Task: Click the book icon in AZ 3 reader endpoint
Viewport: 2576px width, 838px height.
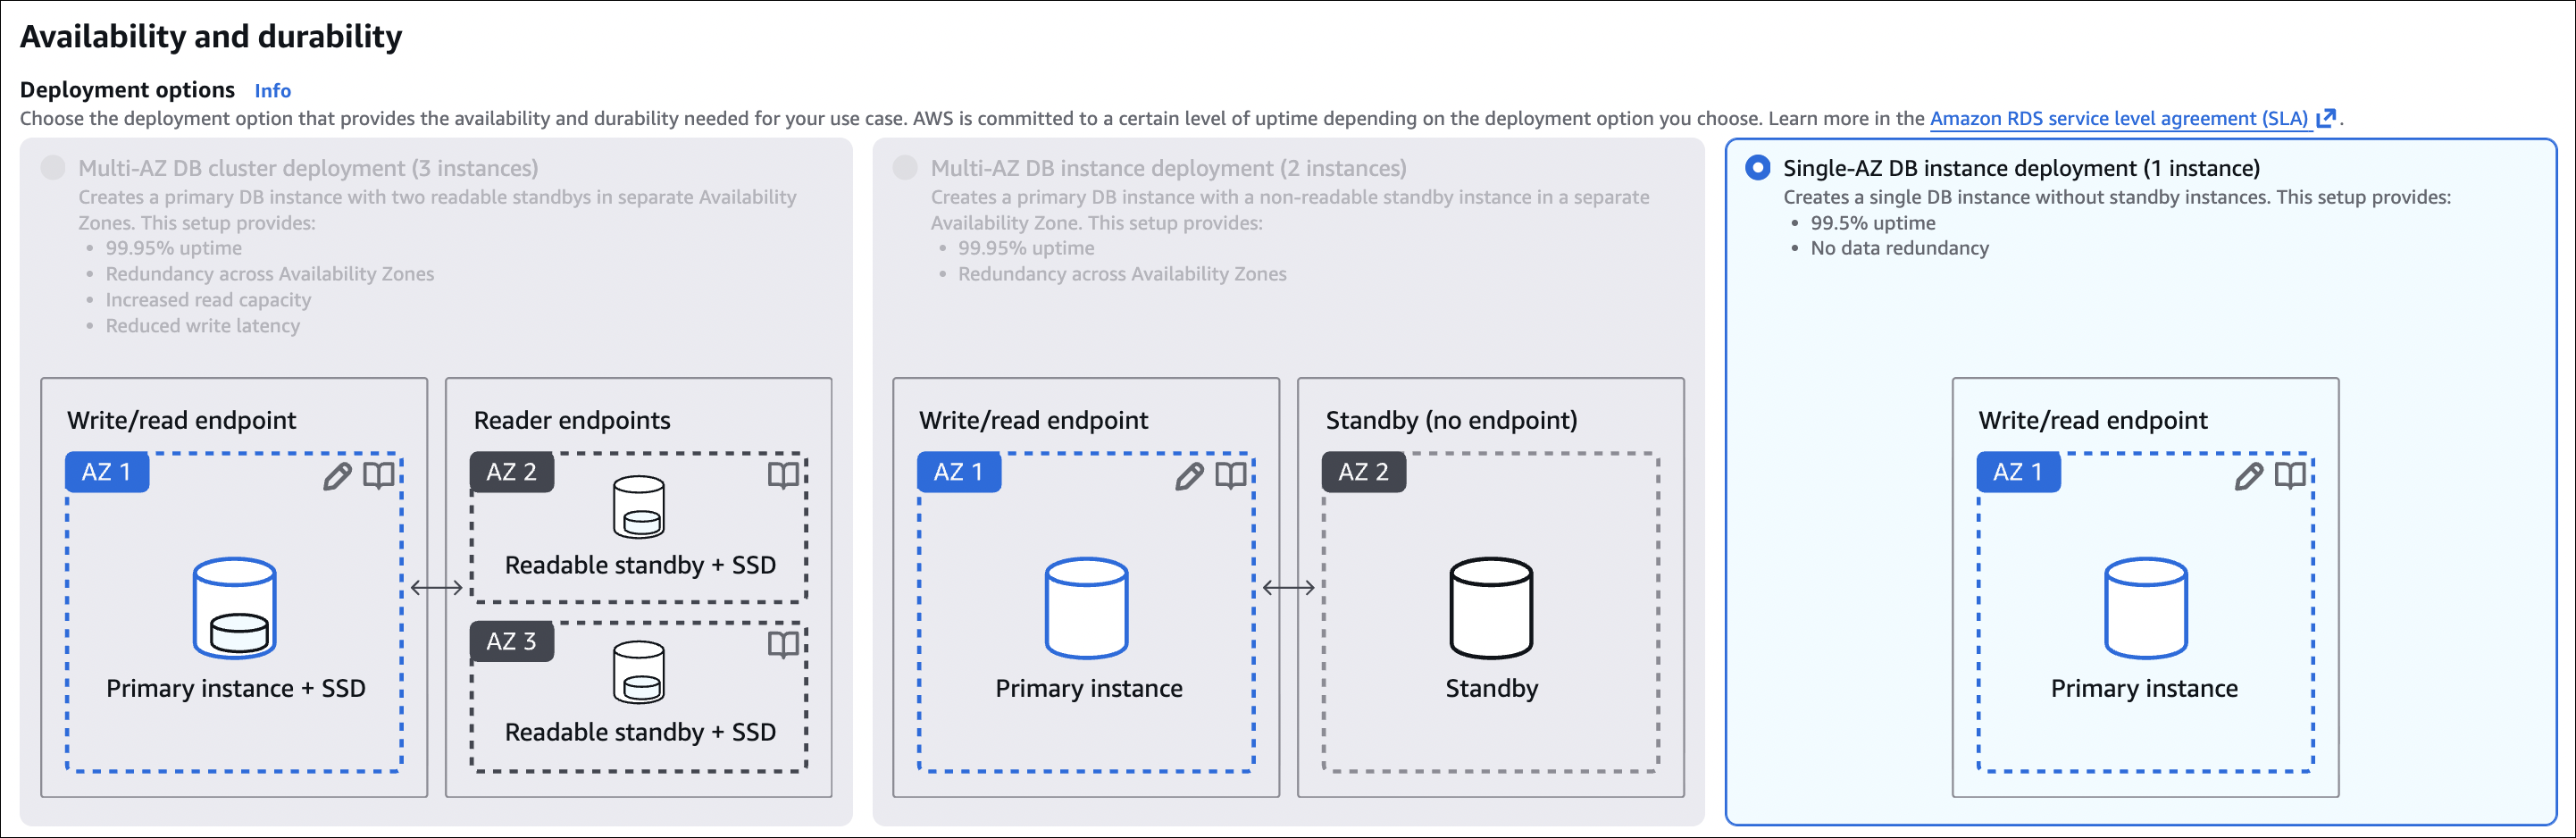Action: (783, 645)
